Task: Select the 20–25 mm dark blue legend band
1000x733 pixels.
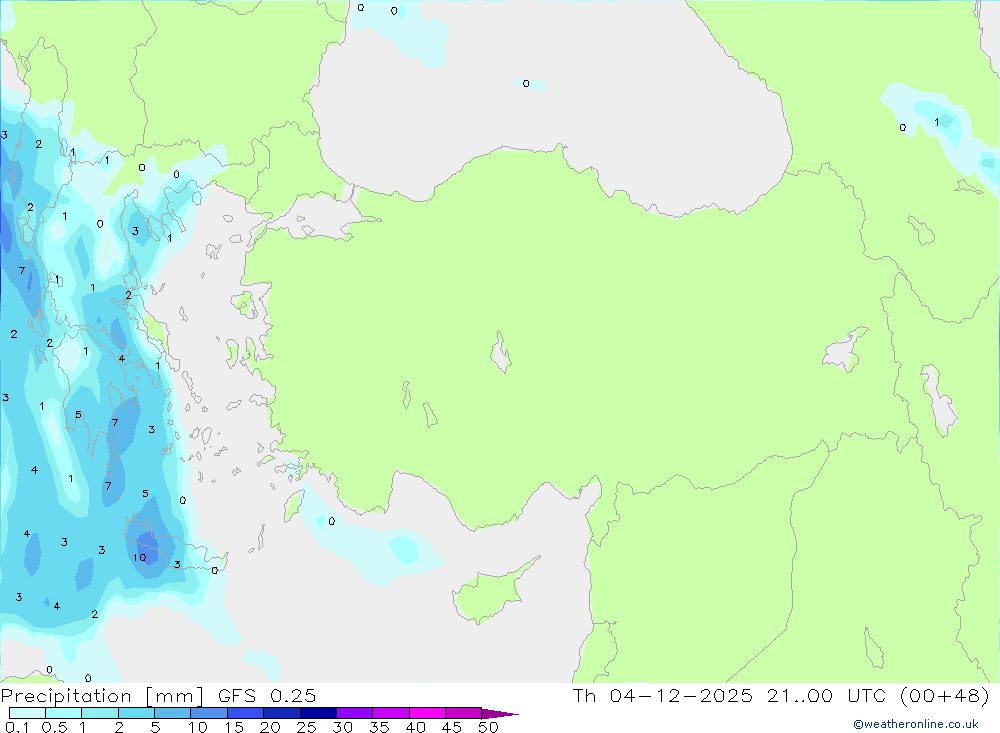Action: pyautogui.click(x=282, y=713)
